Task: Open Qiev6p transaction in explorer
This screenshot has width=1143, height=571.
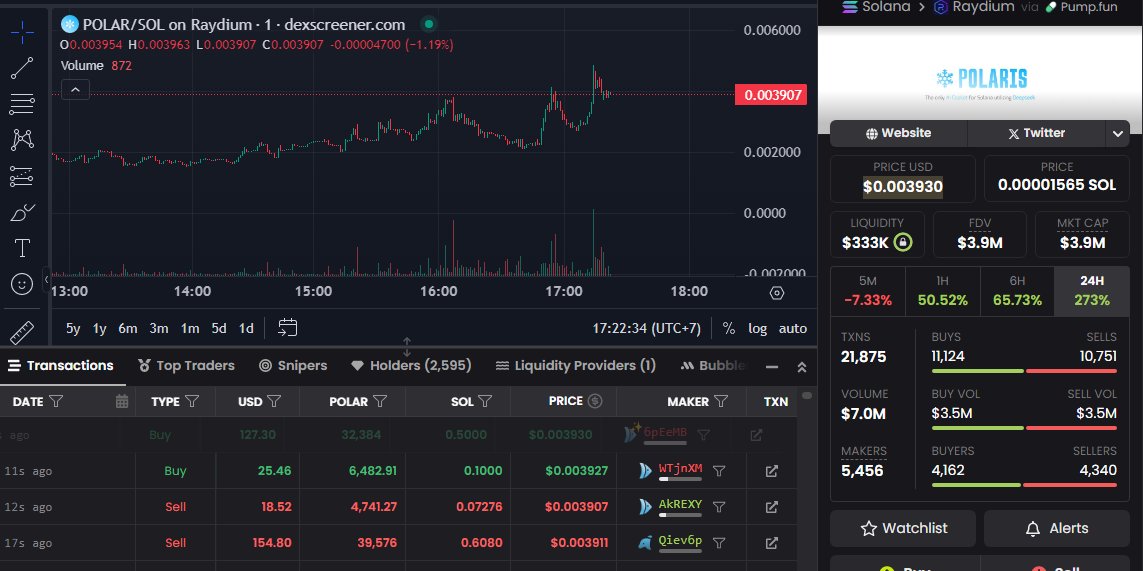Action: [x=771, y=543]
